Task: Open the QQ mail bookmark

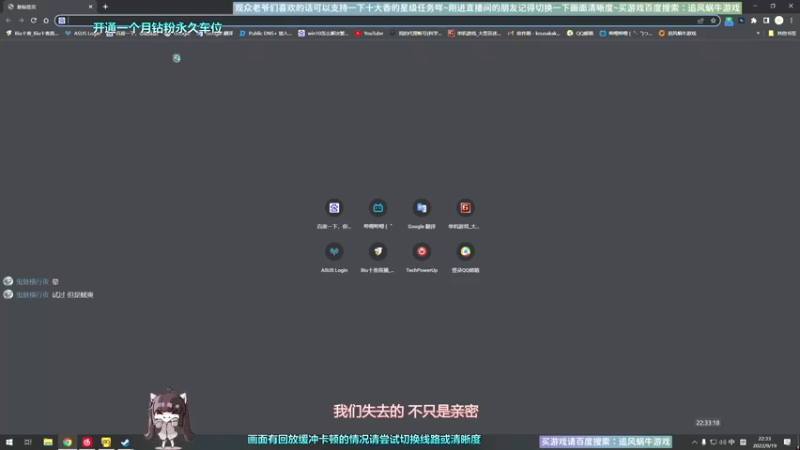Action: point(580,33)
